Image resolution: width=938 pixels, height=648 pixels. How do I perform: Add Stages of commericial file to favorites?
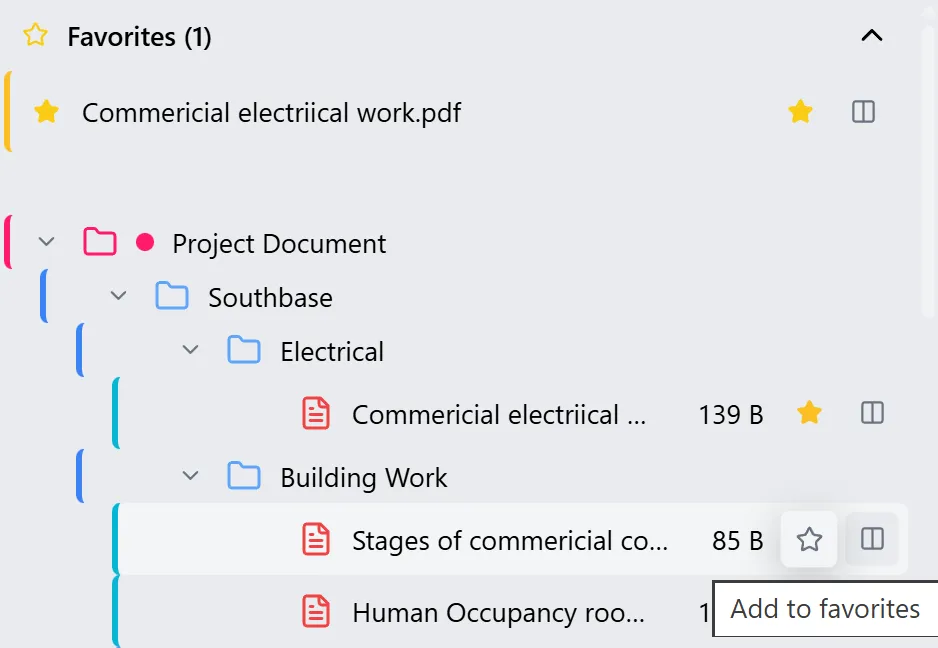pyautogui.click(x=809, y=540)
